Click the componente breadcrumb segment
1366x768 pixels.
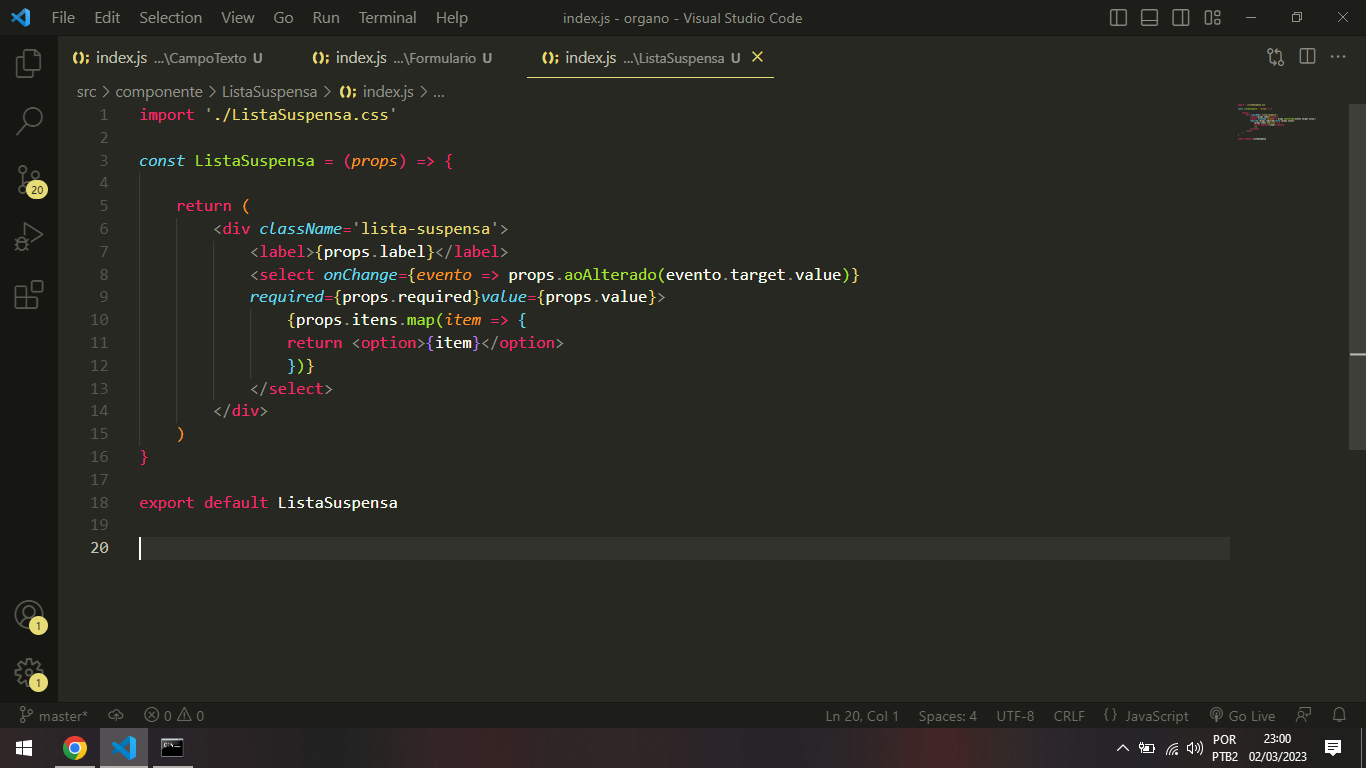click(x=159, y=91)
